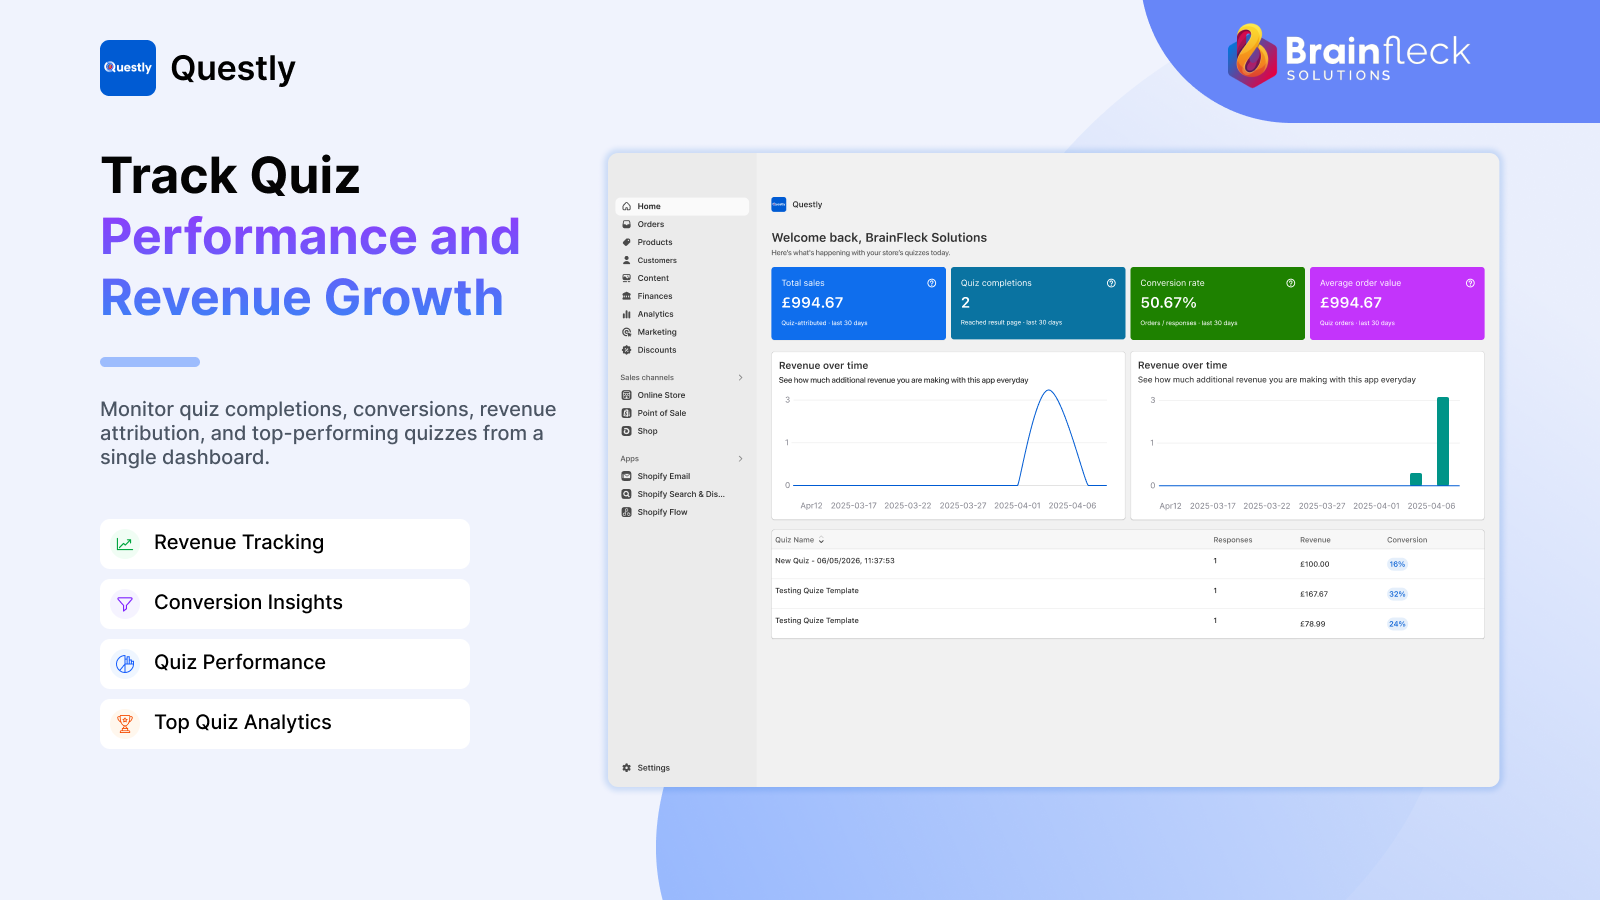1600x900 pixels.
Task: Click the blue Questly logo square
Action: 128,68
